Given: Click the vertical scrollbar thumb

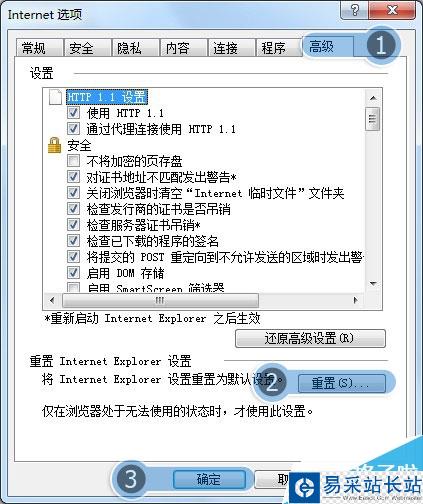Looking at the screenshot, I should [373, 119].
